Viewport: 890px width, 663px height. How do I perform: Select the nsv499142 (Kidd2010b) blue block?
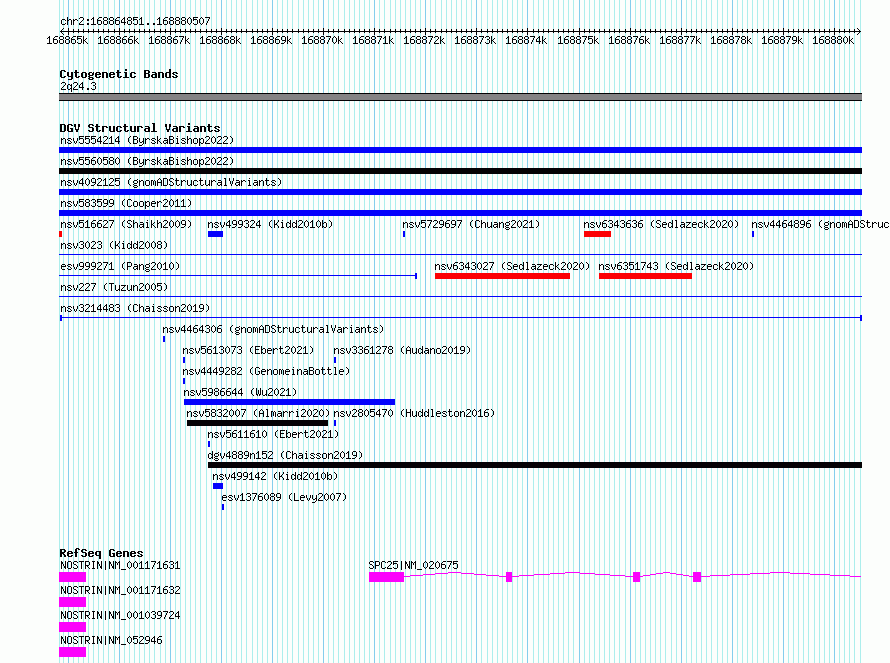tap(218, 486)
